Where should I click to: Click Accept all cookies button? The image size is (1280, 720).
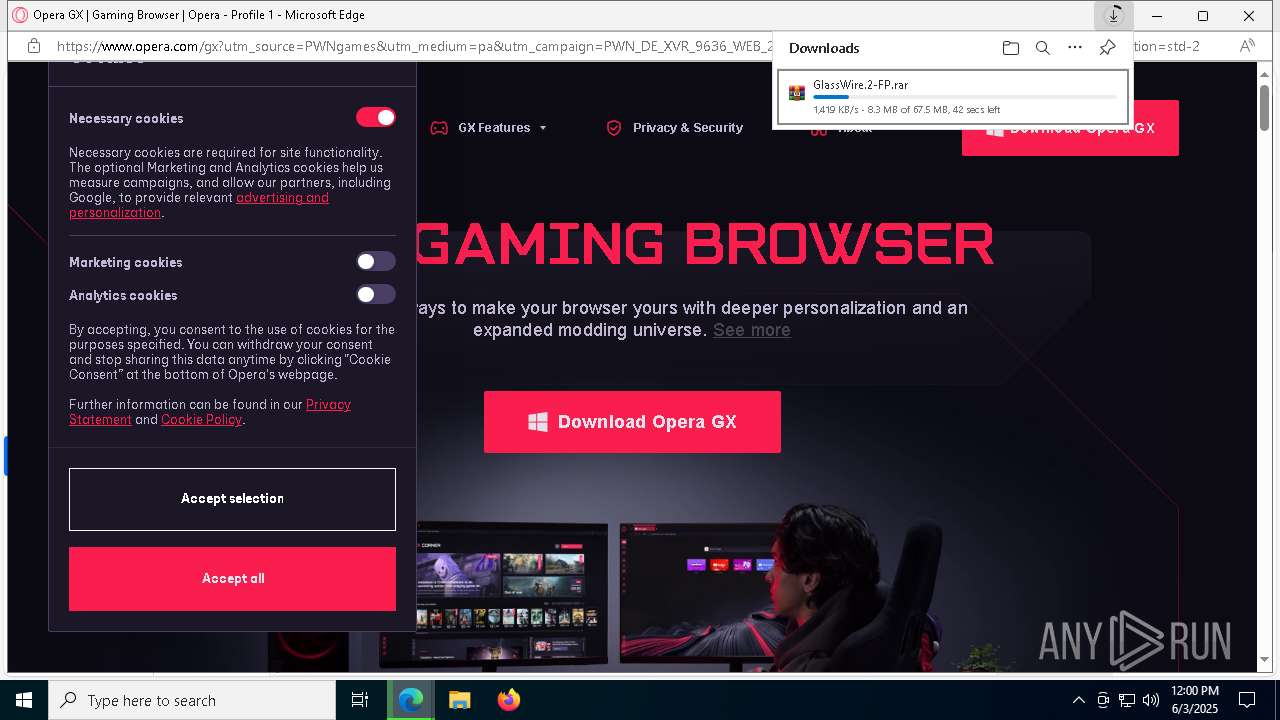coord(232,578)
